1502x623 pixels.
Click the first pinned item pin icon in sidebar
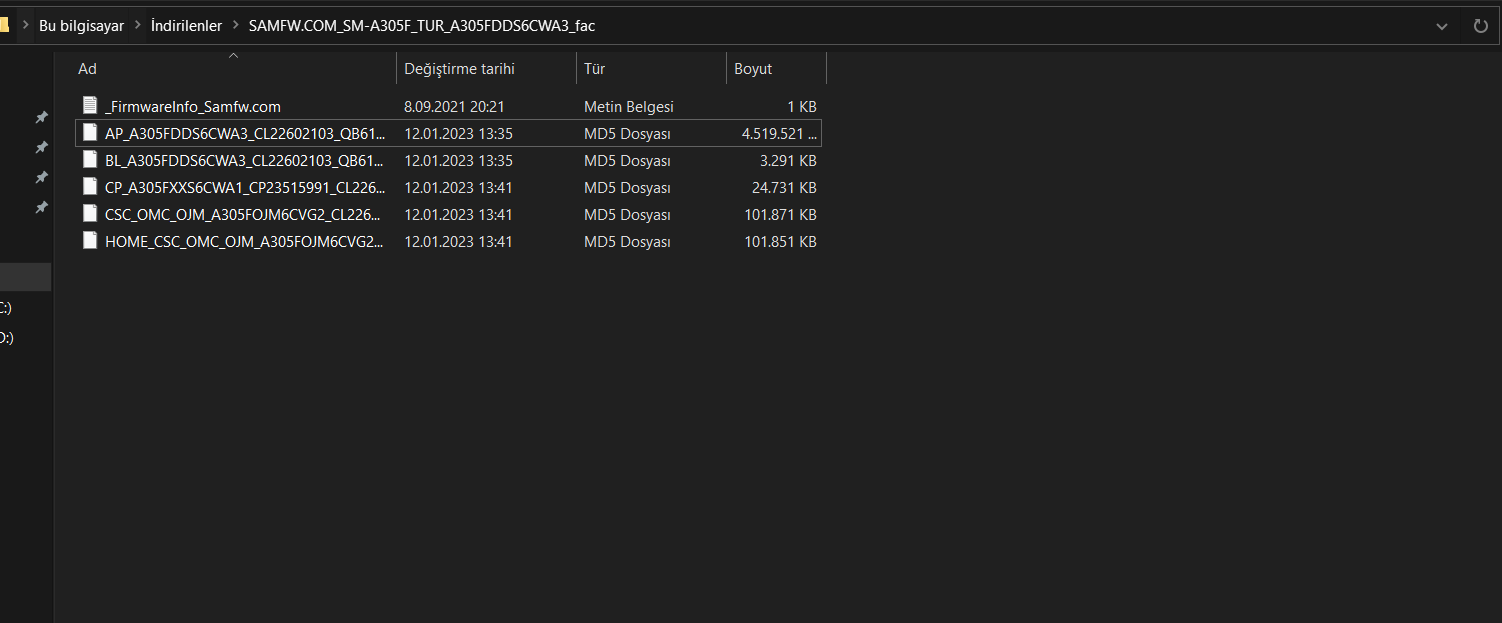tap(41, 117)
